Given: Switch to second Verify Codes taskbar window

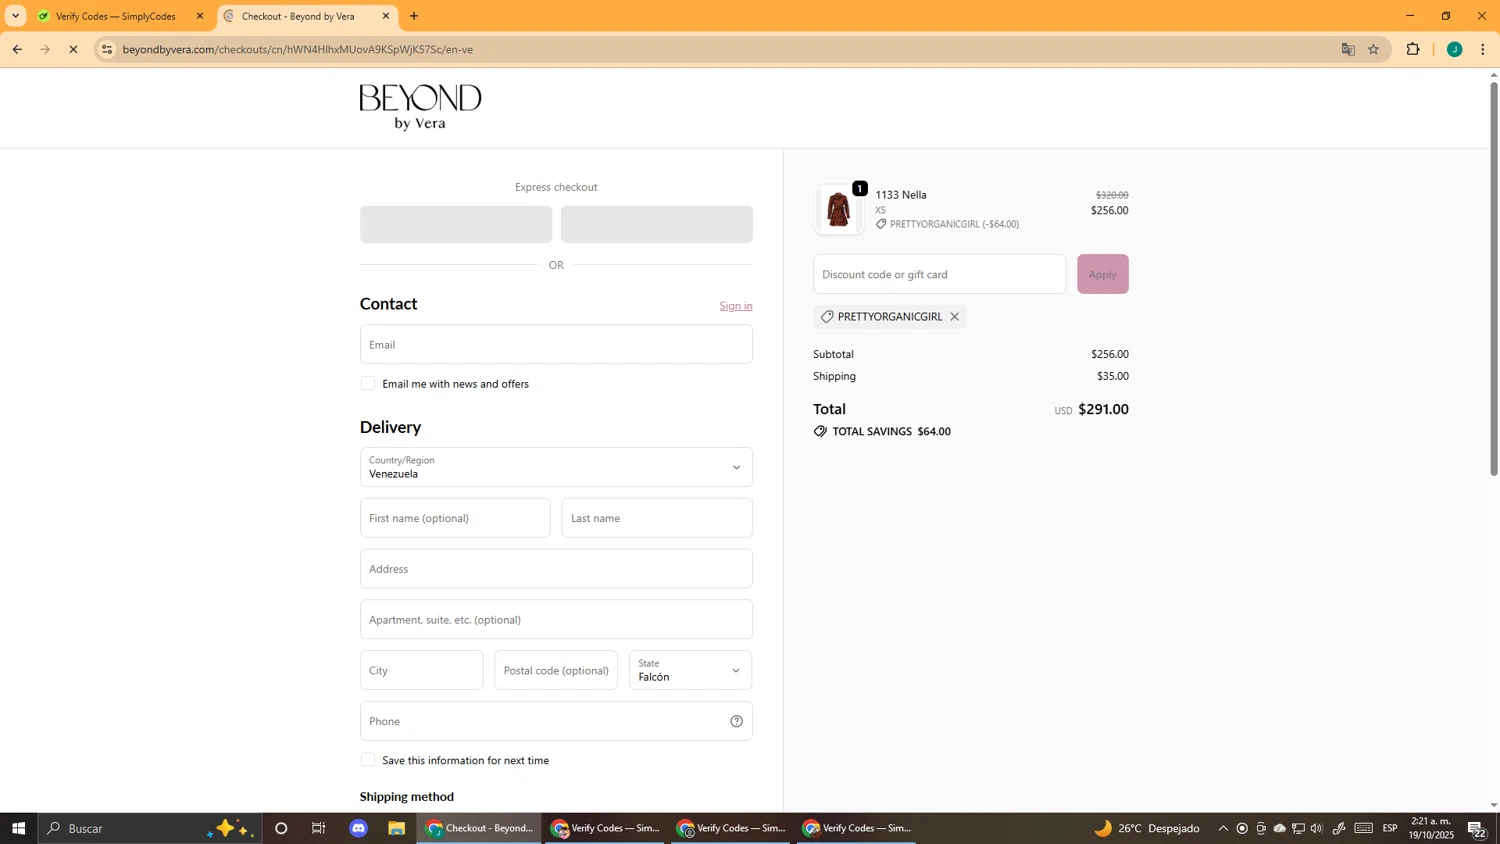Looking at the screenshot, I should click(x=732, y=829).
